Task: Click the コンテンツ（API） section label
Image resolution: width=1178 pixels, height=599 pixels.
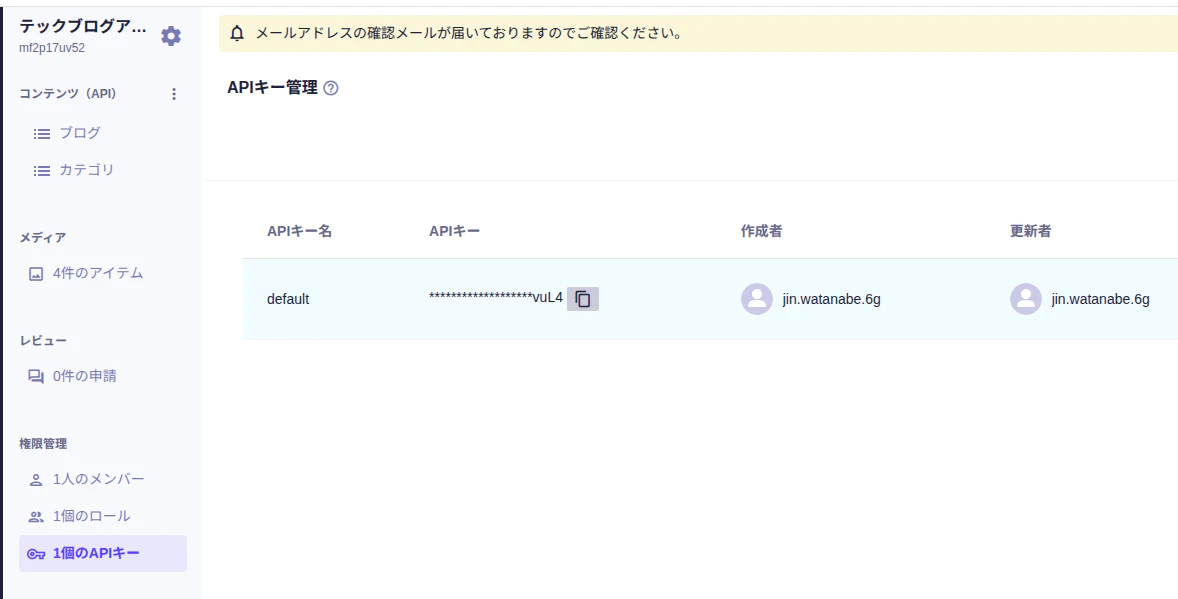Action: [68, 94]
